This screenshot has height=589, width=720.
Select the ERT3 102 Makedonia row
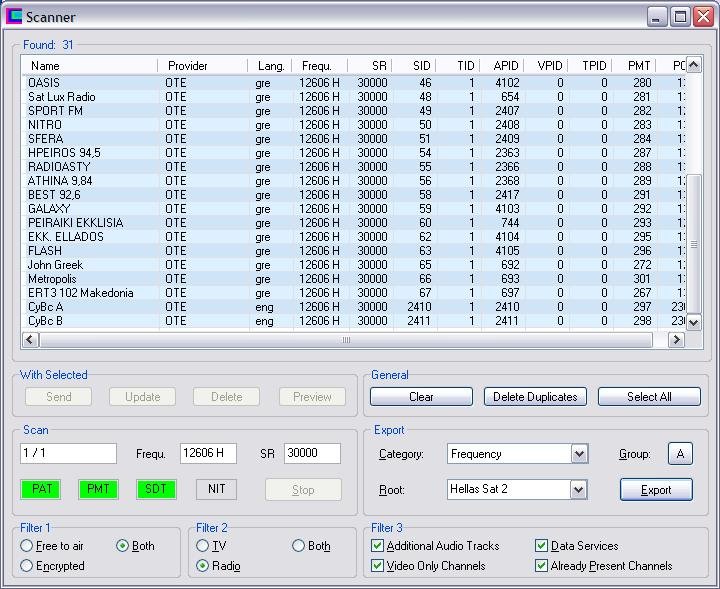(x=354, y=293)
